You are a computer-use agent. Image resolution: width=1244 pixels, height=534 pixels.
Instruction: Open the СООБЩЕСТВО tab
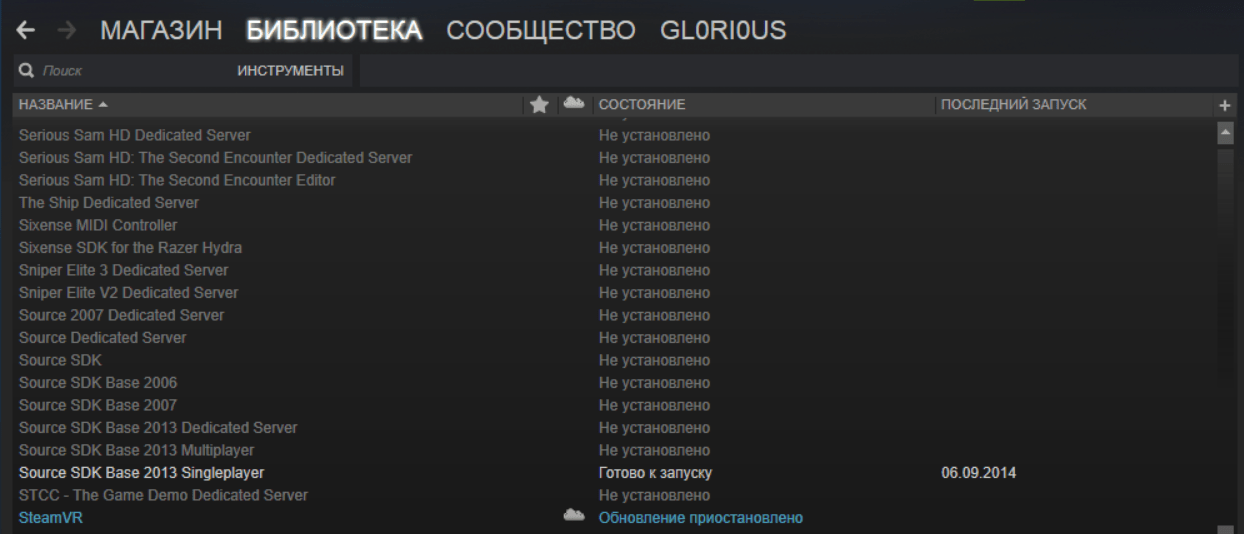coord(541,31)
